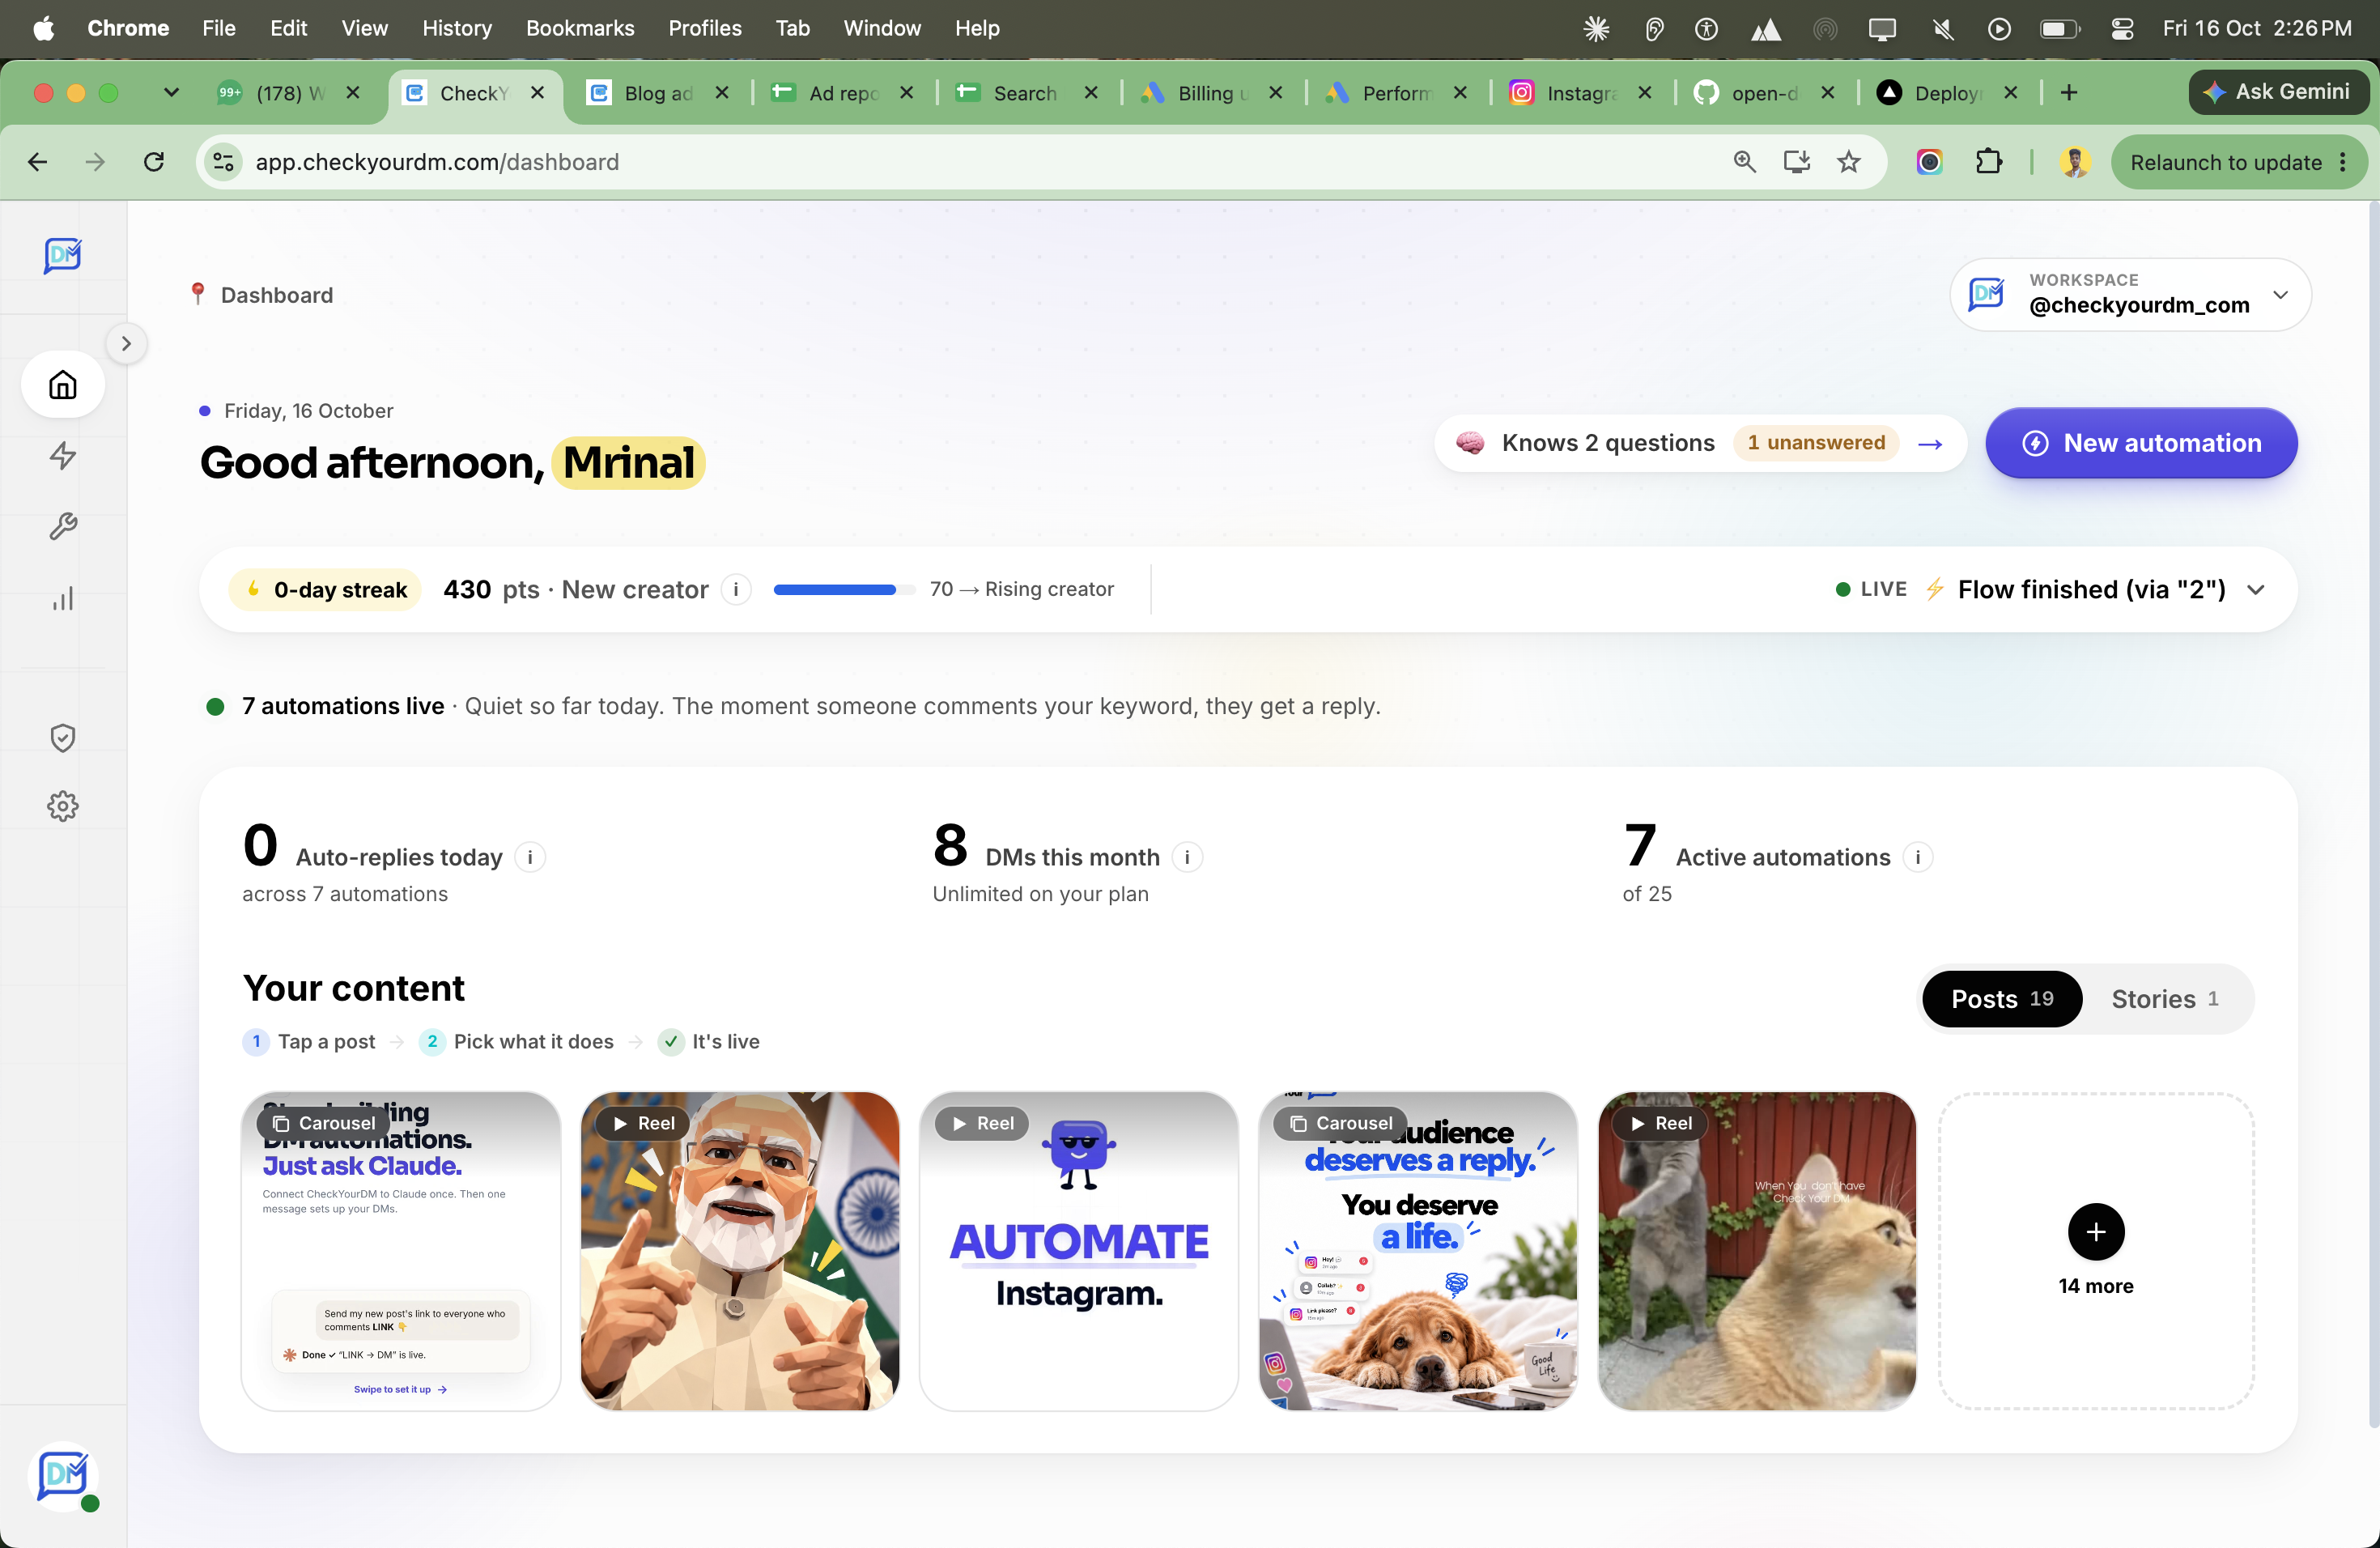The width and height of the screenshot is (2380, 1548).
Task: Open the settings gear in sidebar
Action: pyautogui.click(x=63, y=806)
